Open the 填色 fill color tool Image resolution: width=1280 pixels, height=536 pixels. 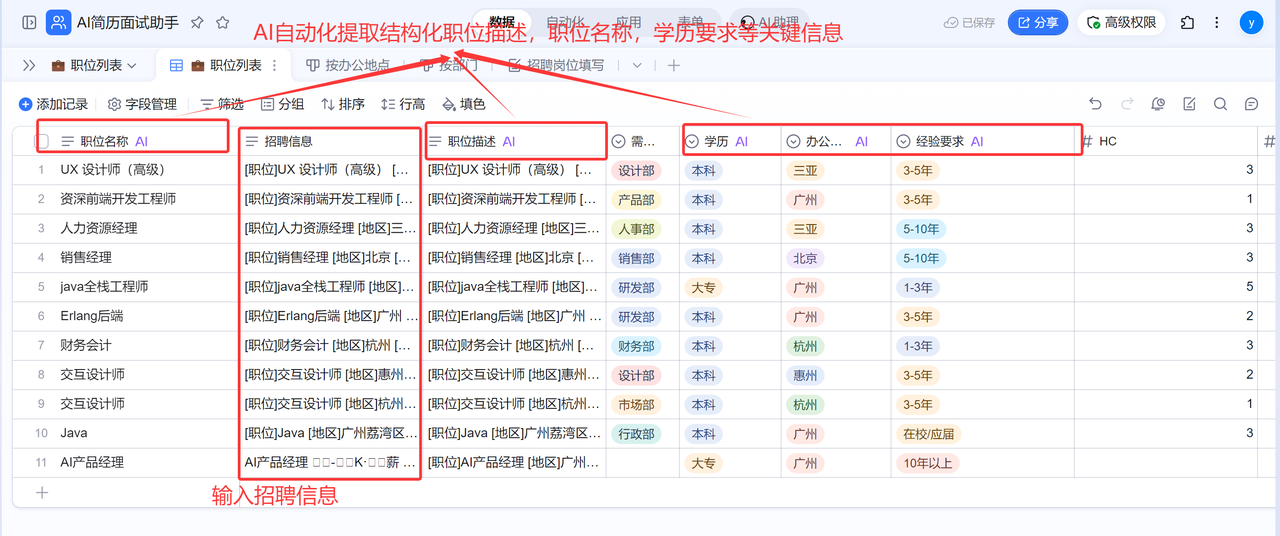pyautogui.click(x=463, y=104)
